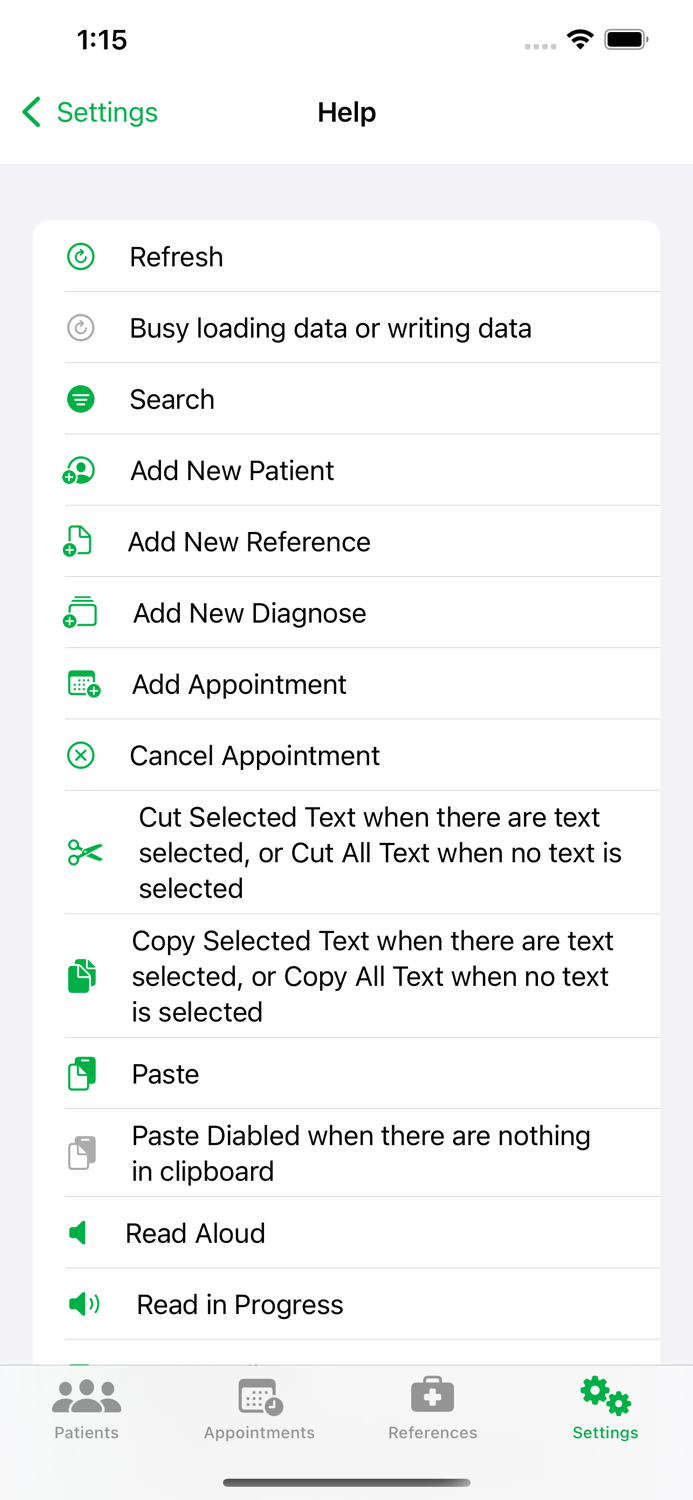Select the Cut scissors icon
This screenshot has height=1500, width=693.
(x=81, y=853)
